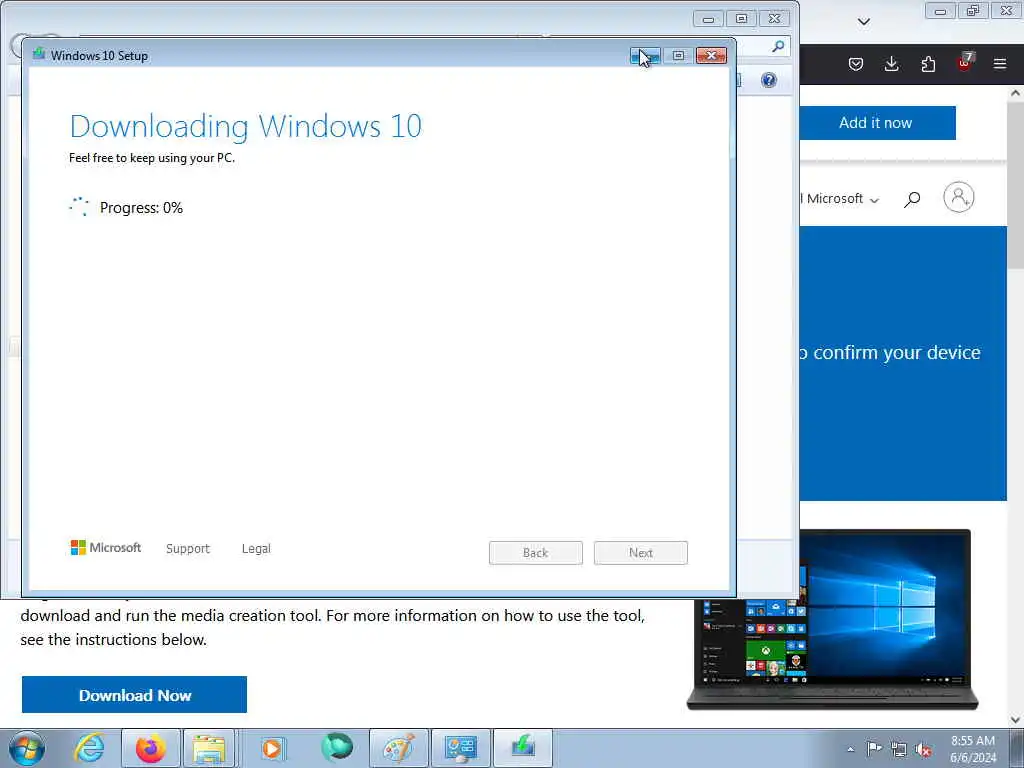Screen dimensions: 1024x768
Task: Open Paint from the taskbar
Action: (x=398, y=748)
